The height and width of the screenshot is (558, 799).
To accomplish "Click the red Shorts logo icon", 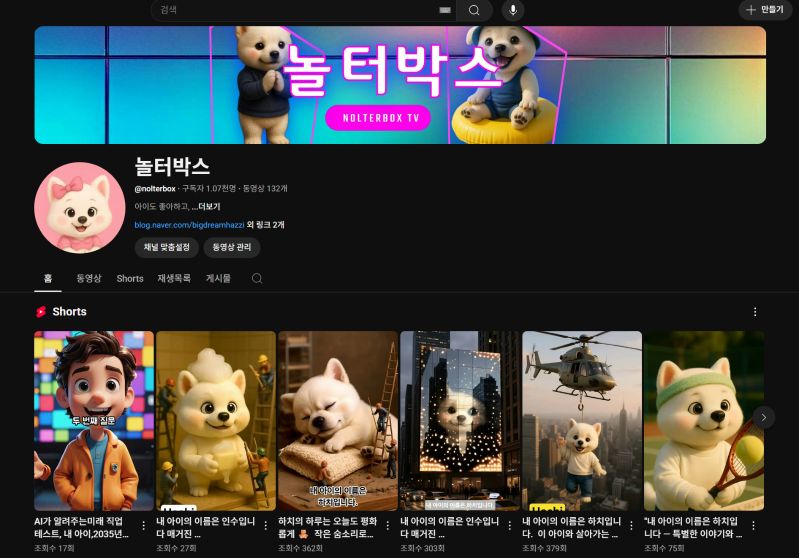I will 41,312.
